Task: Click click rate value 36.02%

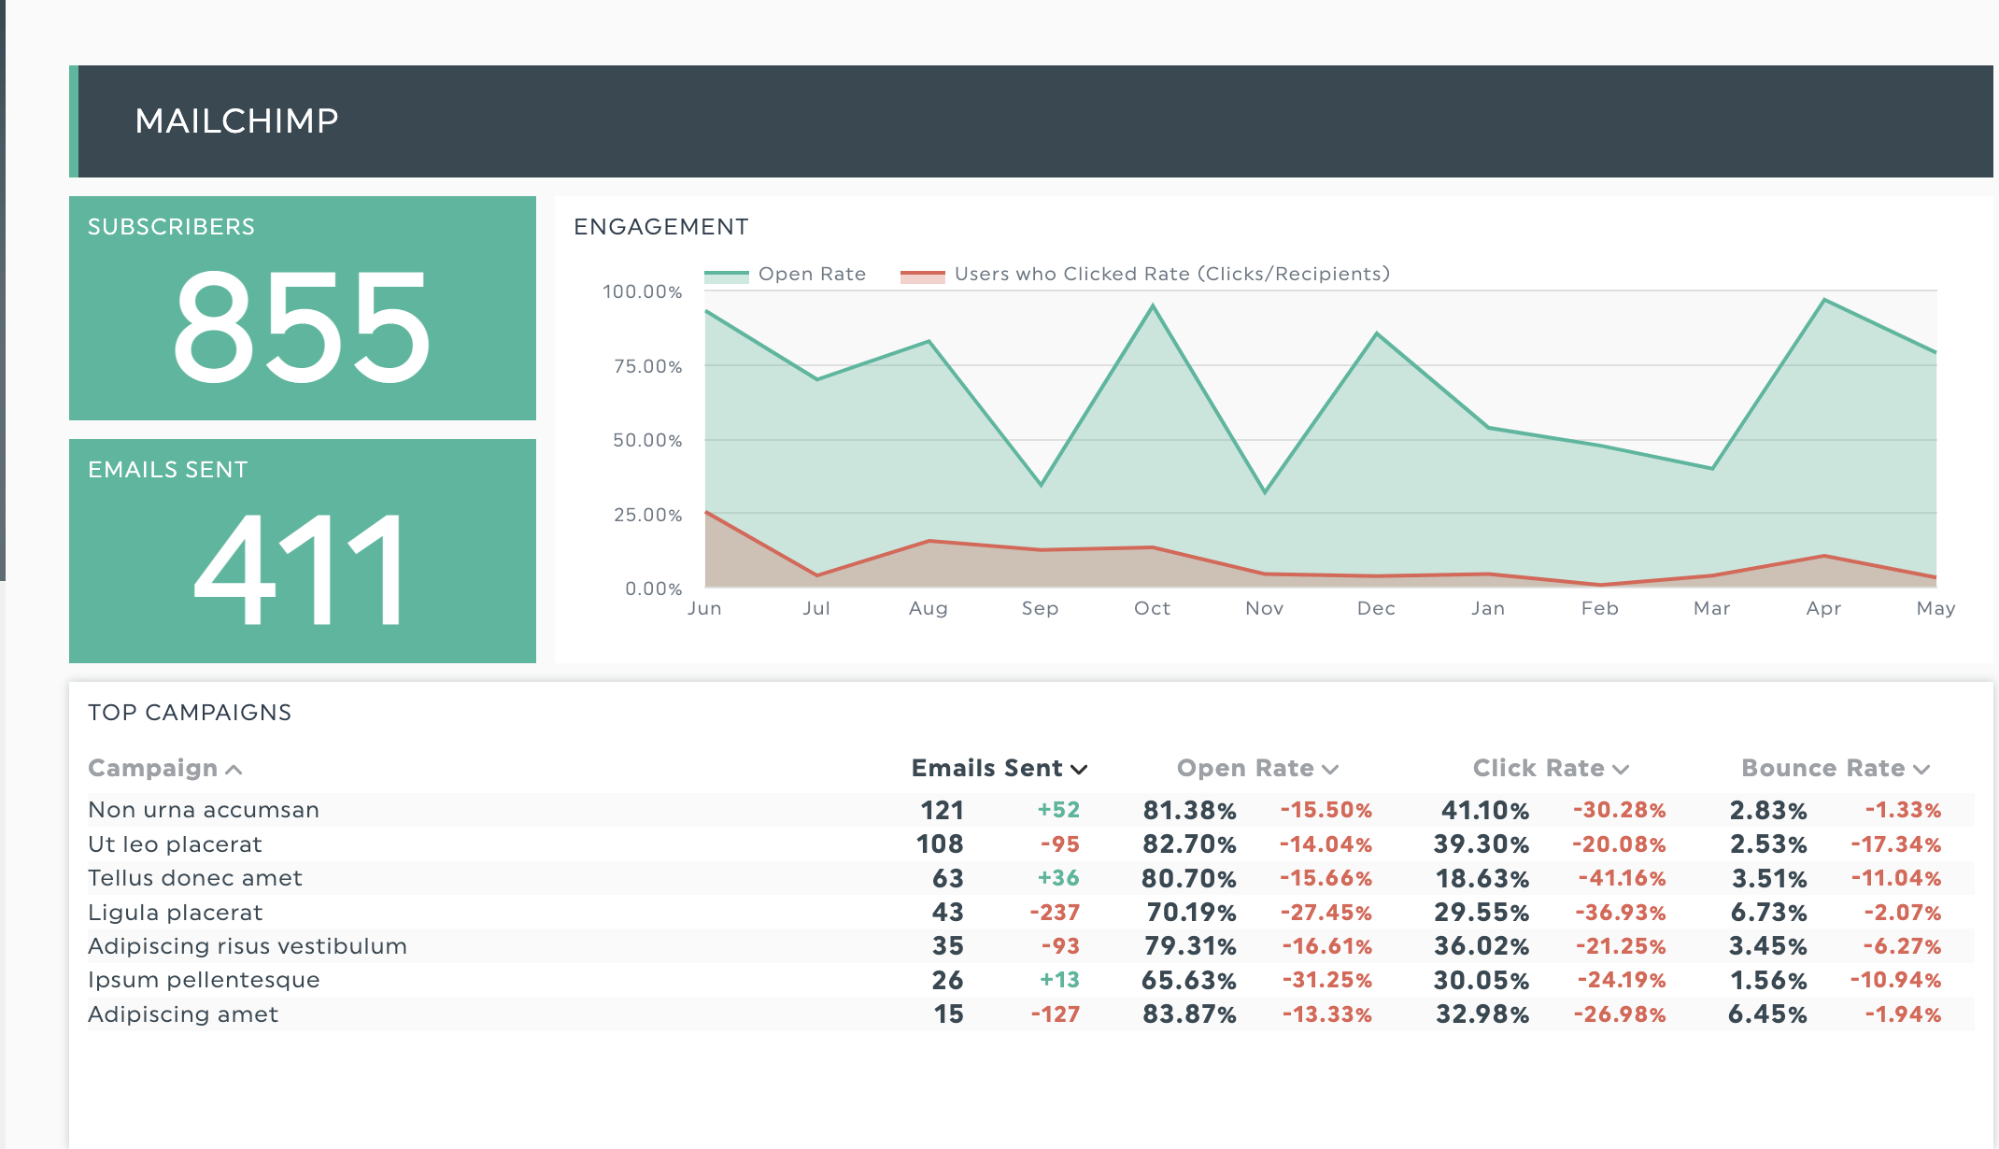Action: (1482, 946)
